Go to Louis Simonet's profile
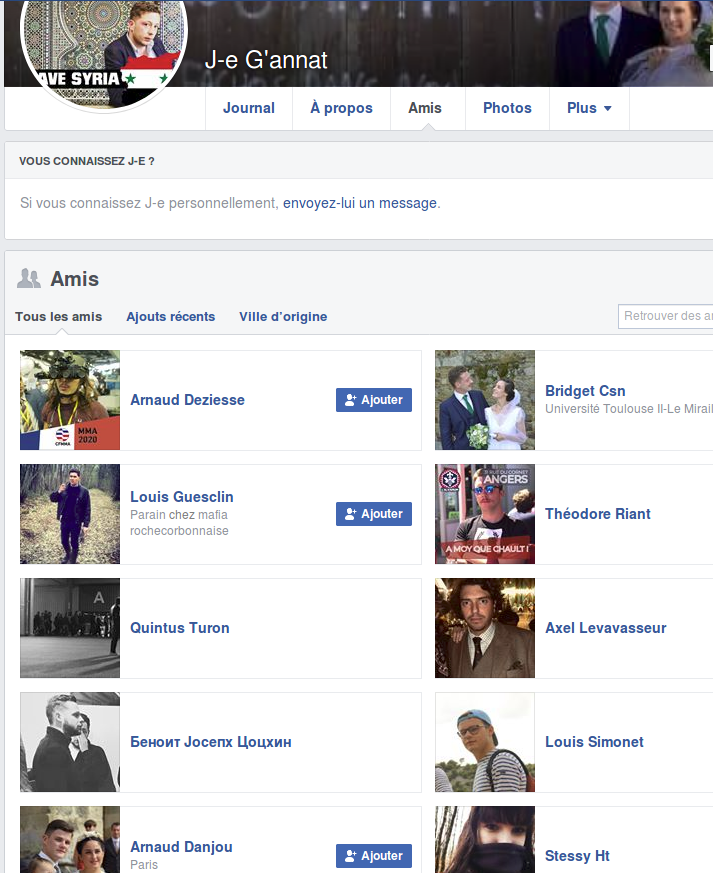 point(594,742)
